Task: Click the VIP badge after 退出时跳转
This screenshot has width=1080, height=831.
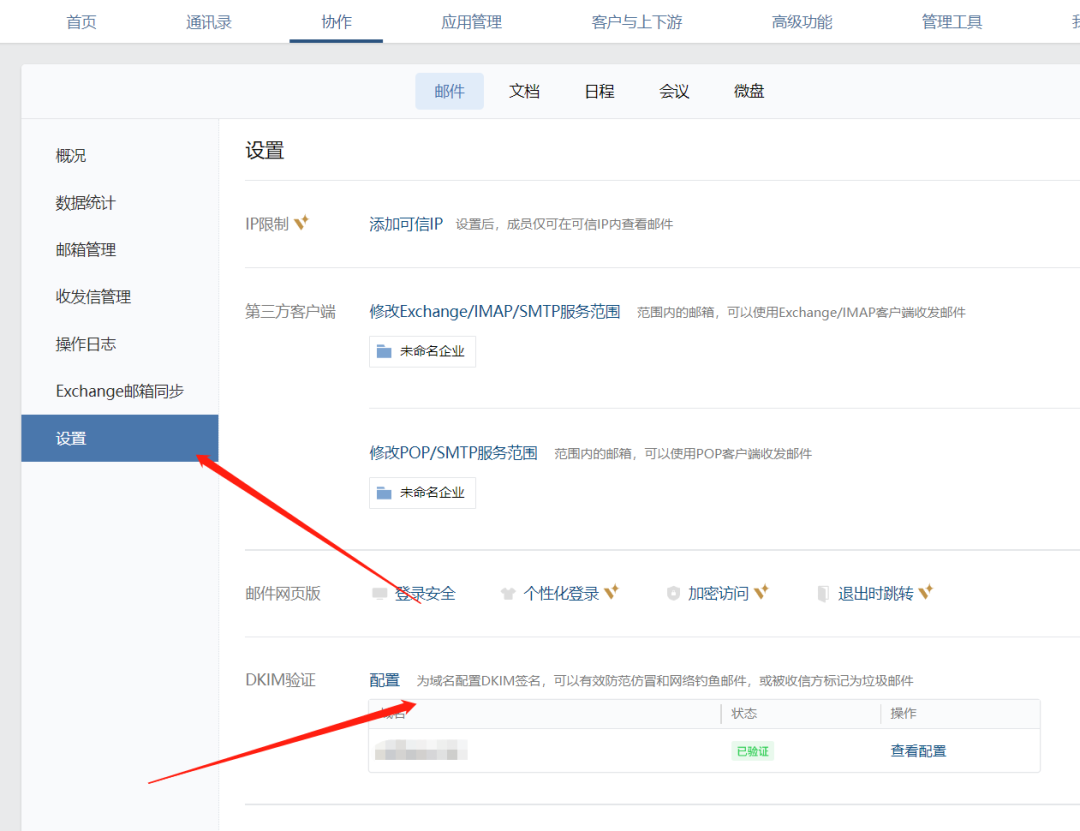Action: [926, 592]
